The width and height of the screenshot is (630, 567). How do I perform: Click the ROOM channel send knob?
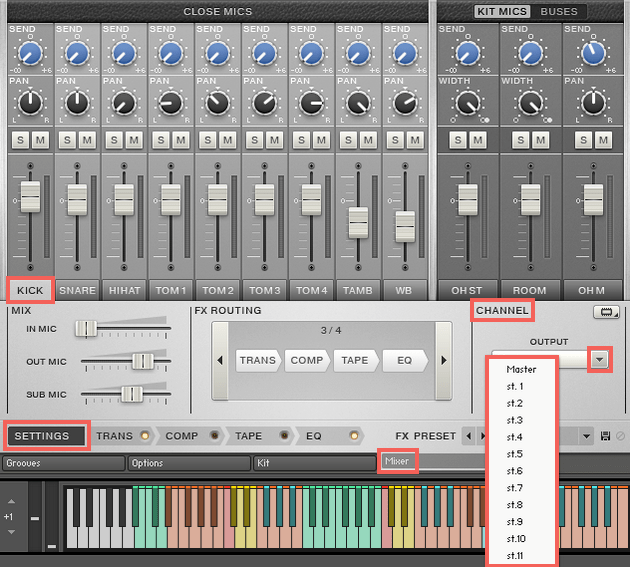530,53
